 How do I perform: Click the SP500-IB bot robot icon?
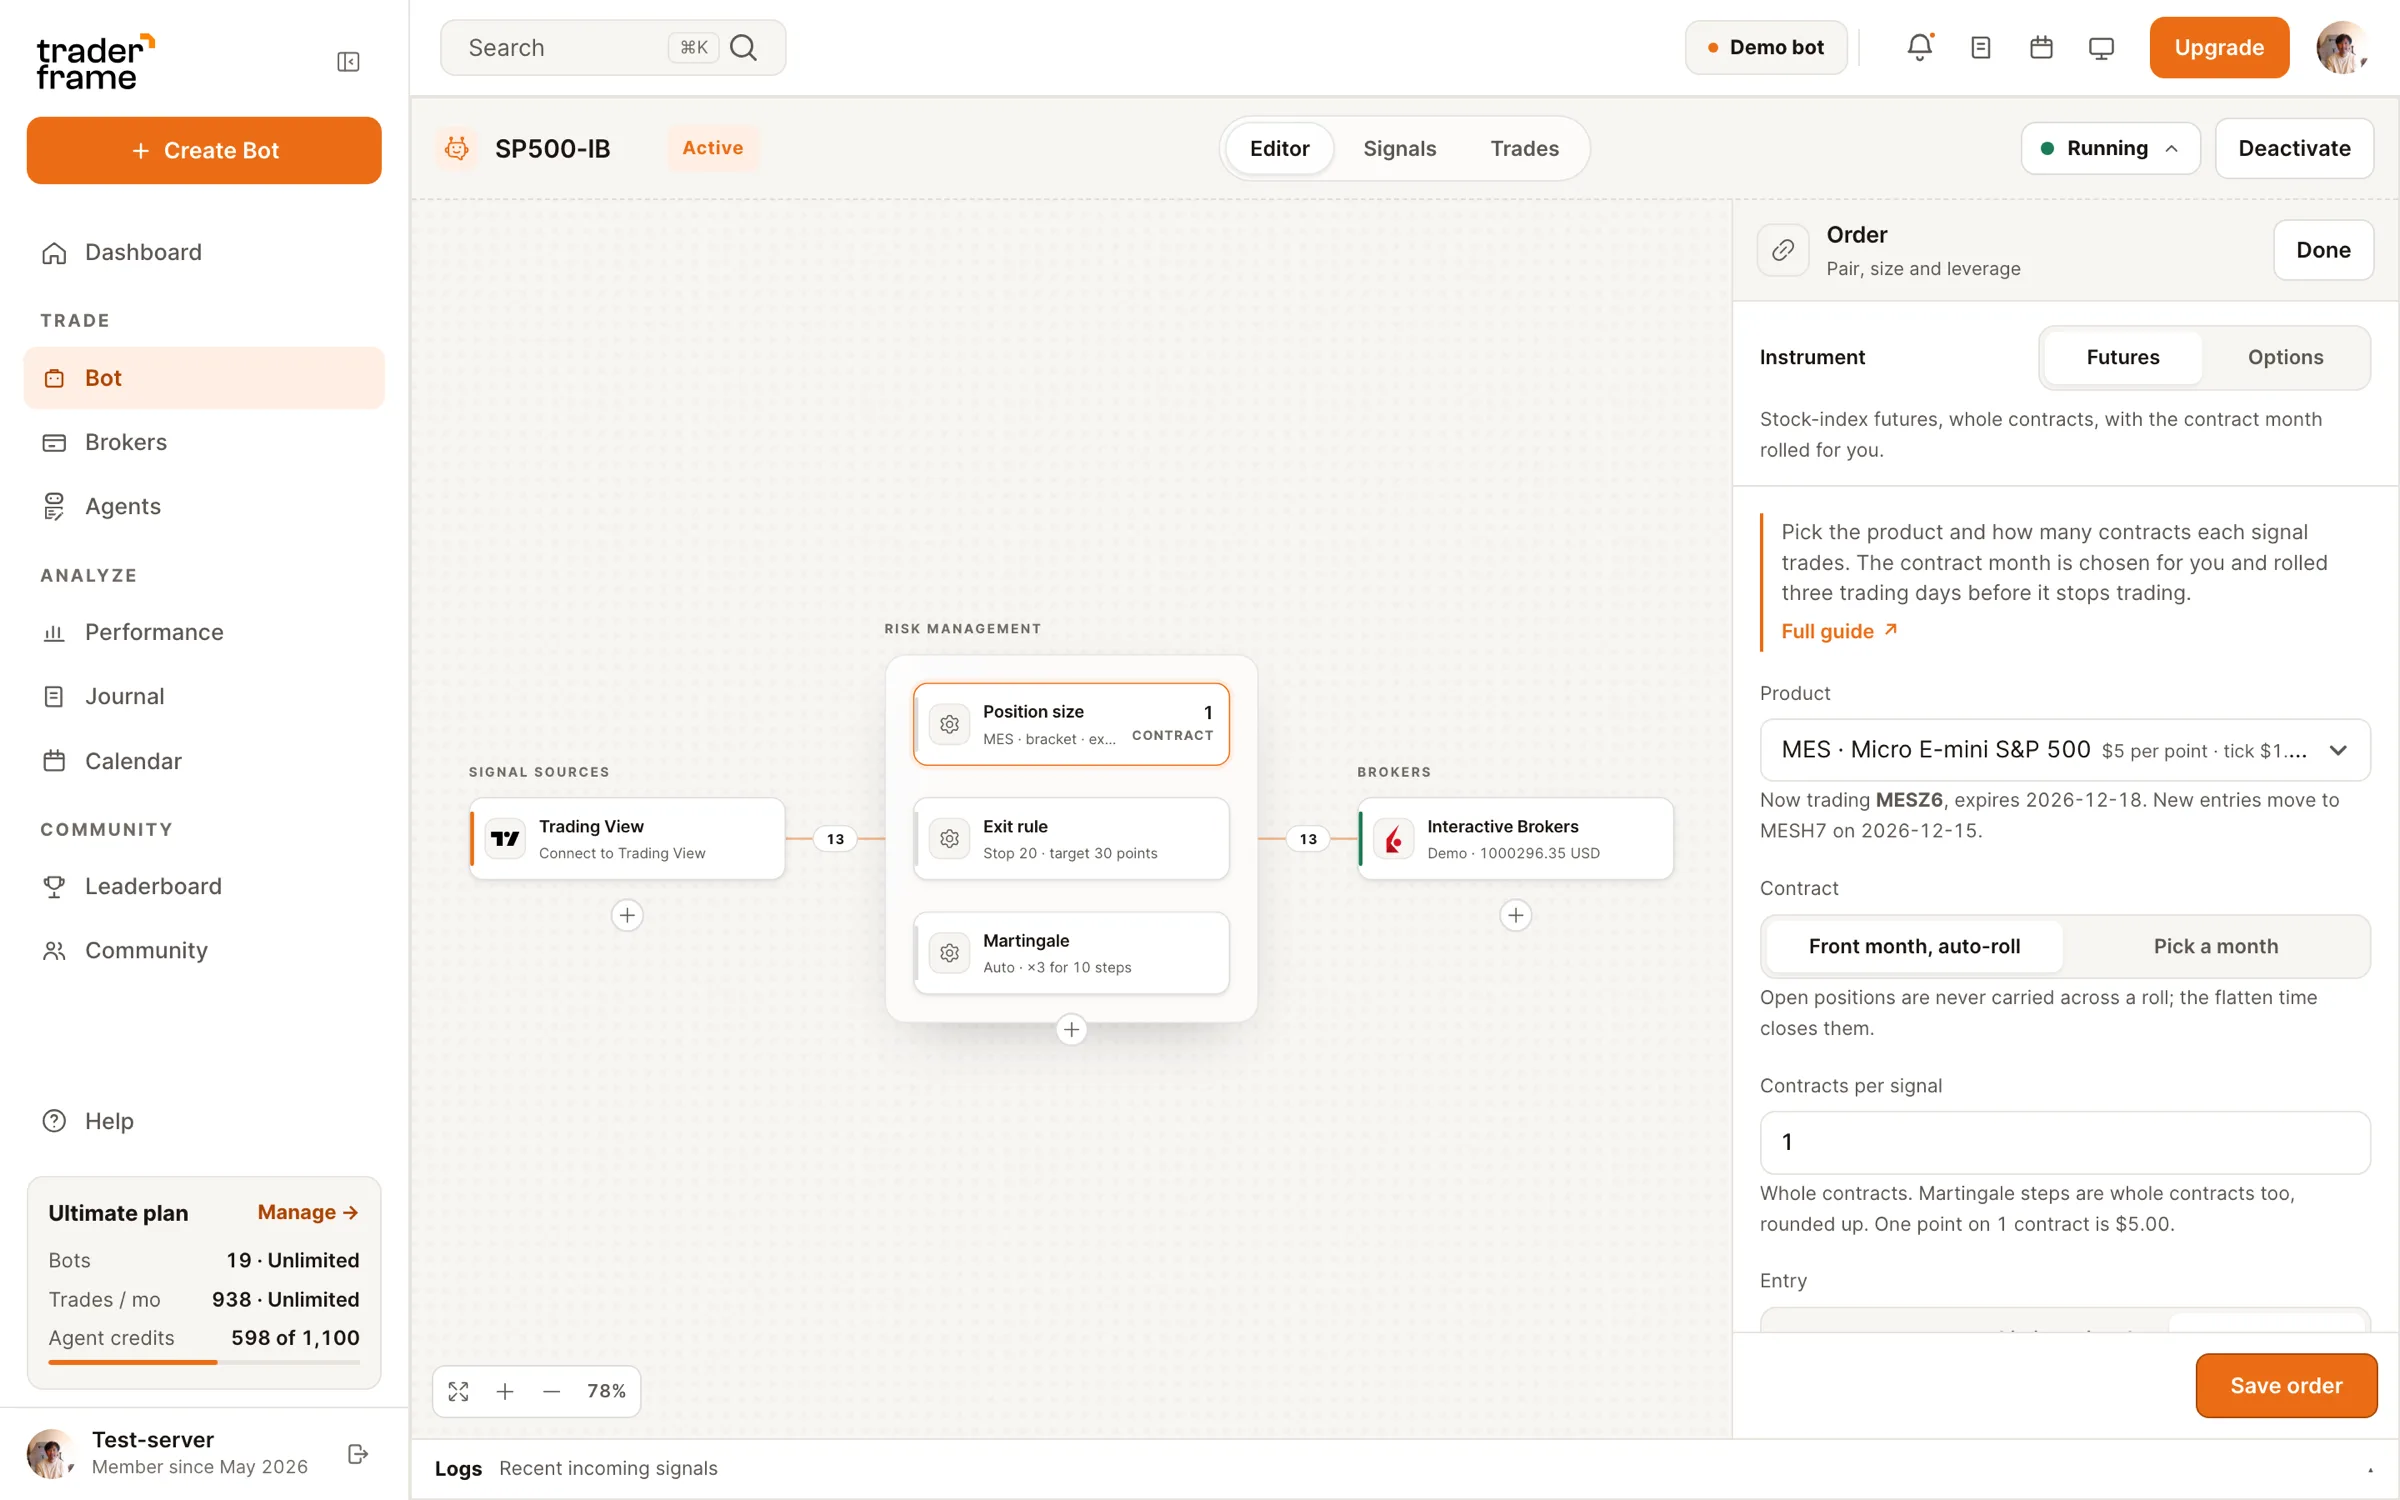coord(457,148)
